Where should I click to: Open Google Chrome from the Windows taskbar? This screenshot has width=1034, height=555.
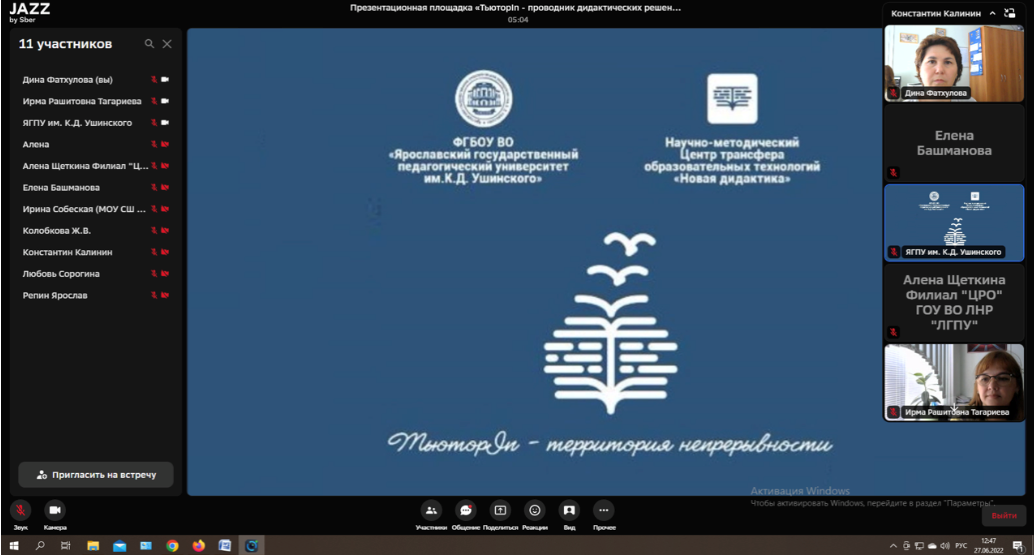click(x=172, y=546)
